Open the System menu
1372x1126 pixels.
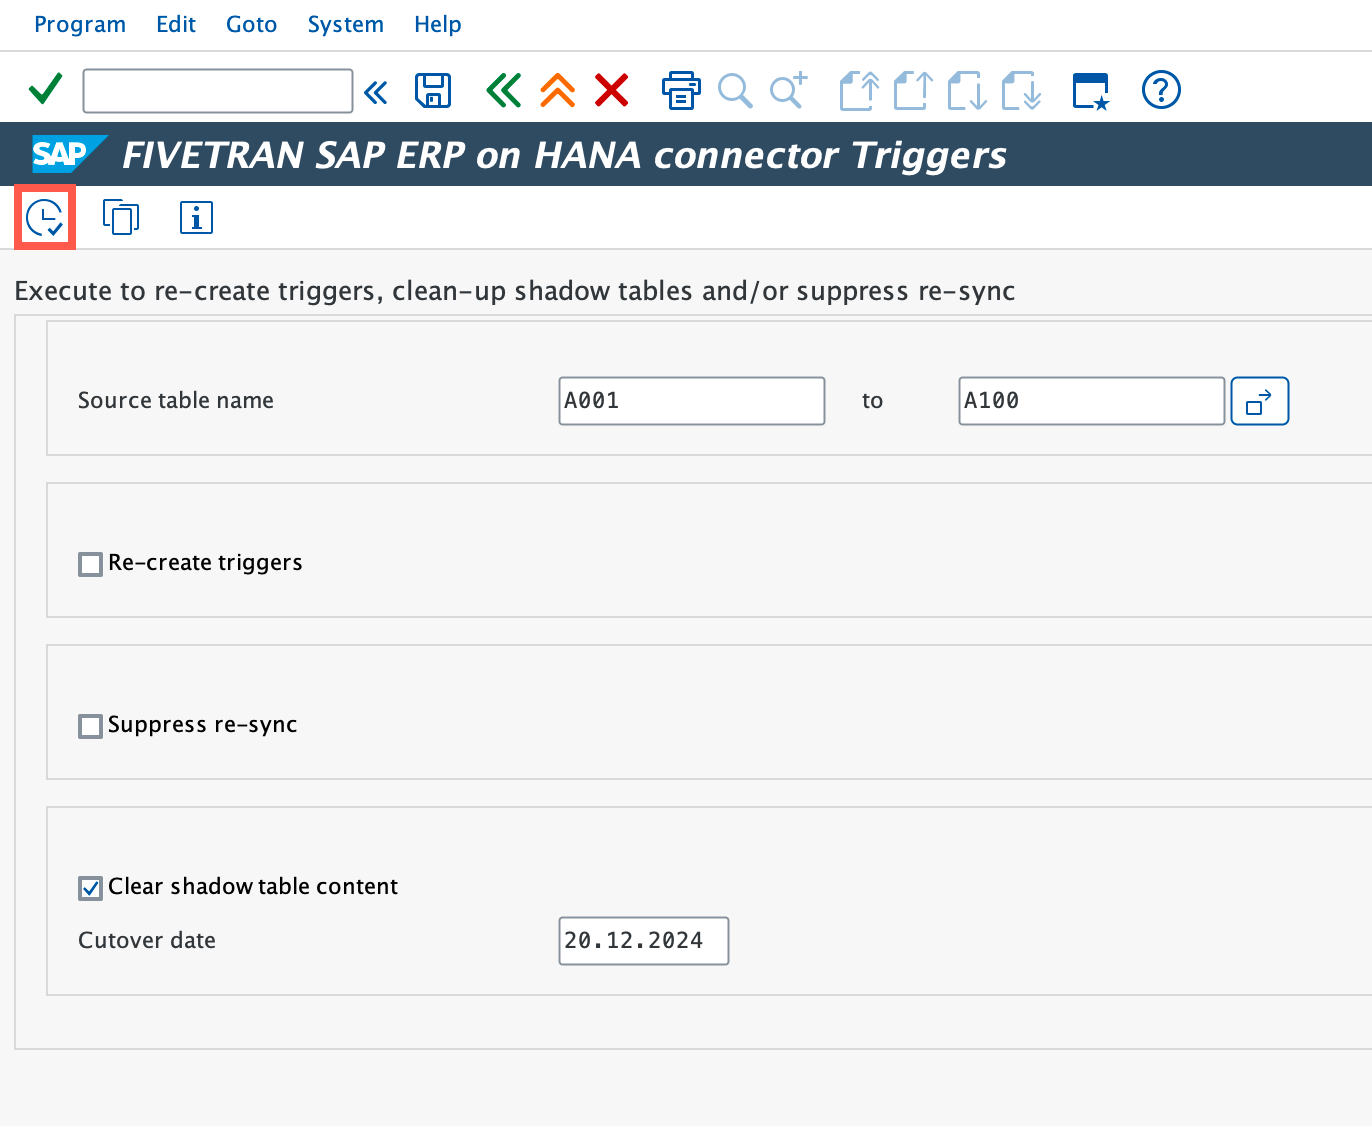click(x=346, y=24)
